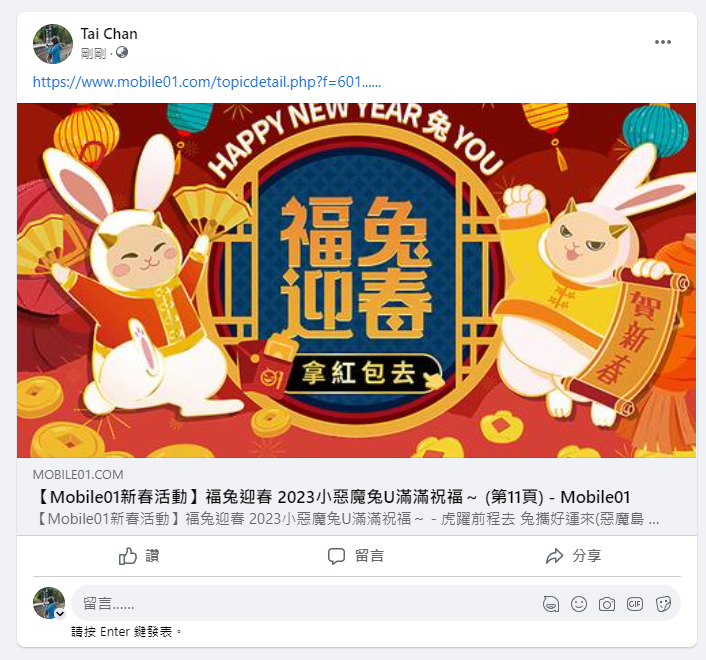This screenshot has width=706, height=660.
Task: Attach a photo with the camera icon
Action: click(606, 604)
